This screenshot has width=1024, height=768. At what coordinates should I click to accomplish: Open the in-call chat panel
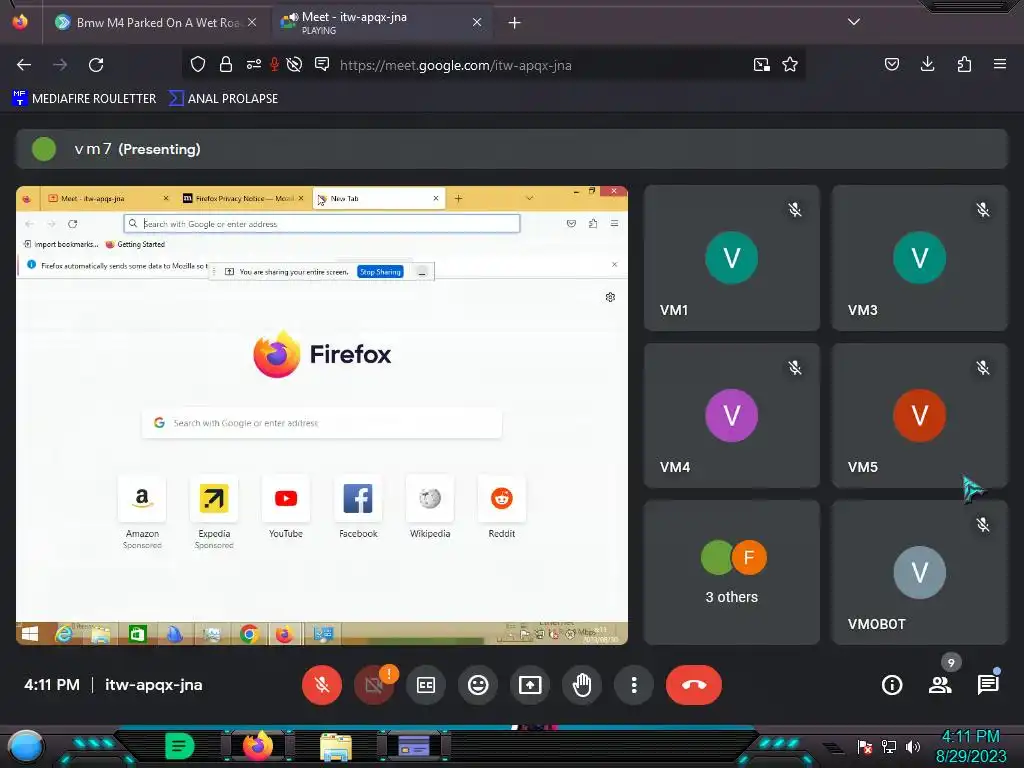[988, 685]
